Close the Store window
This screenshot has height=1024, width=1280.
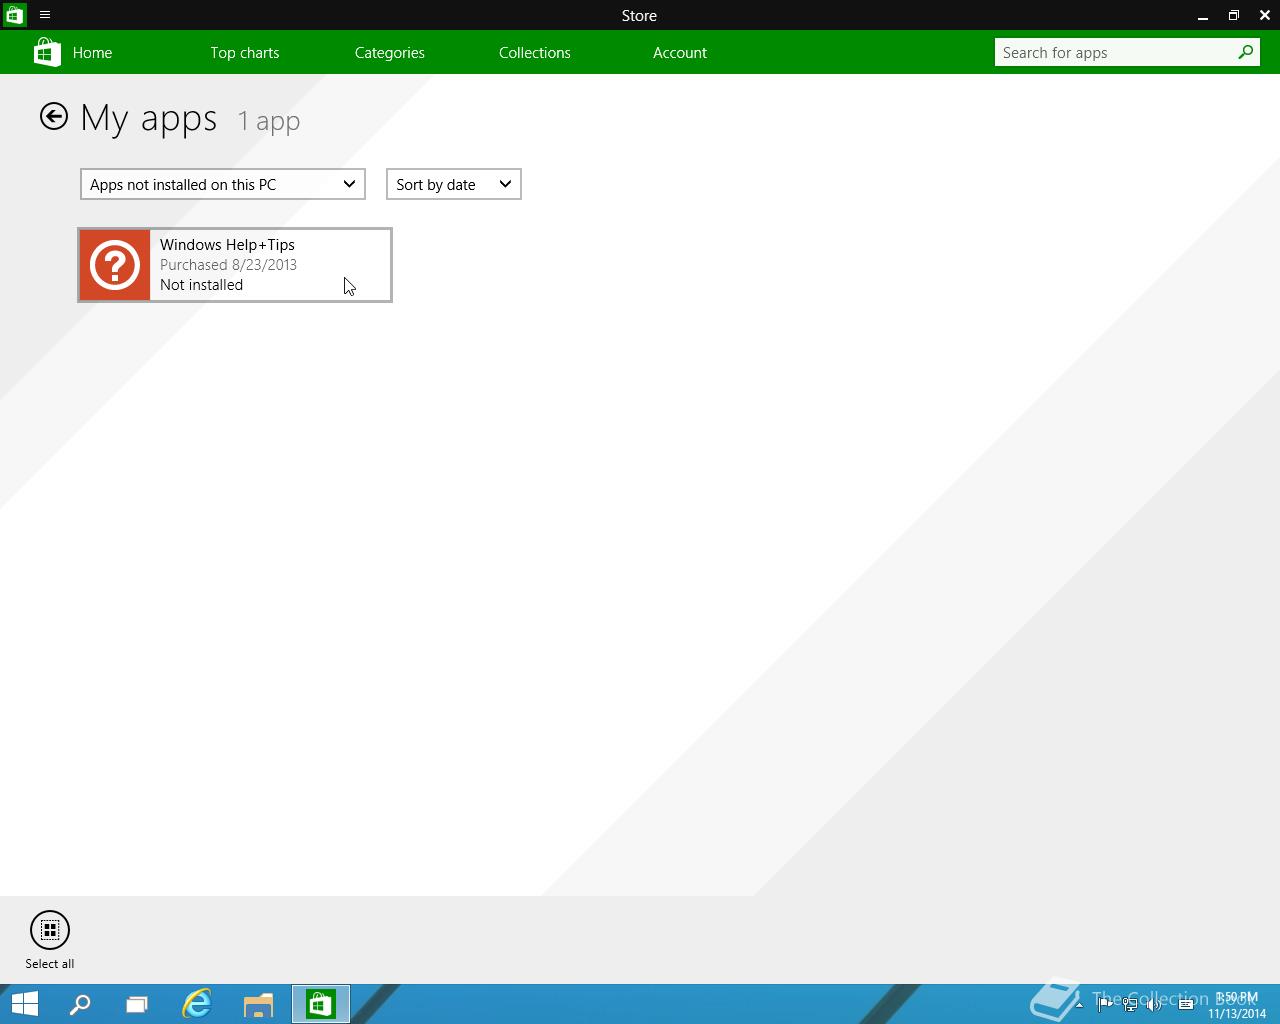point(1264,15)
